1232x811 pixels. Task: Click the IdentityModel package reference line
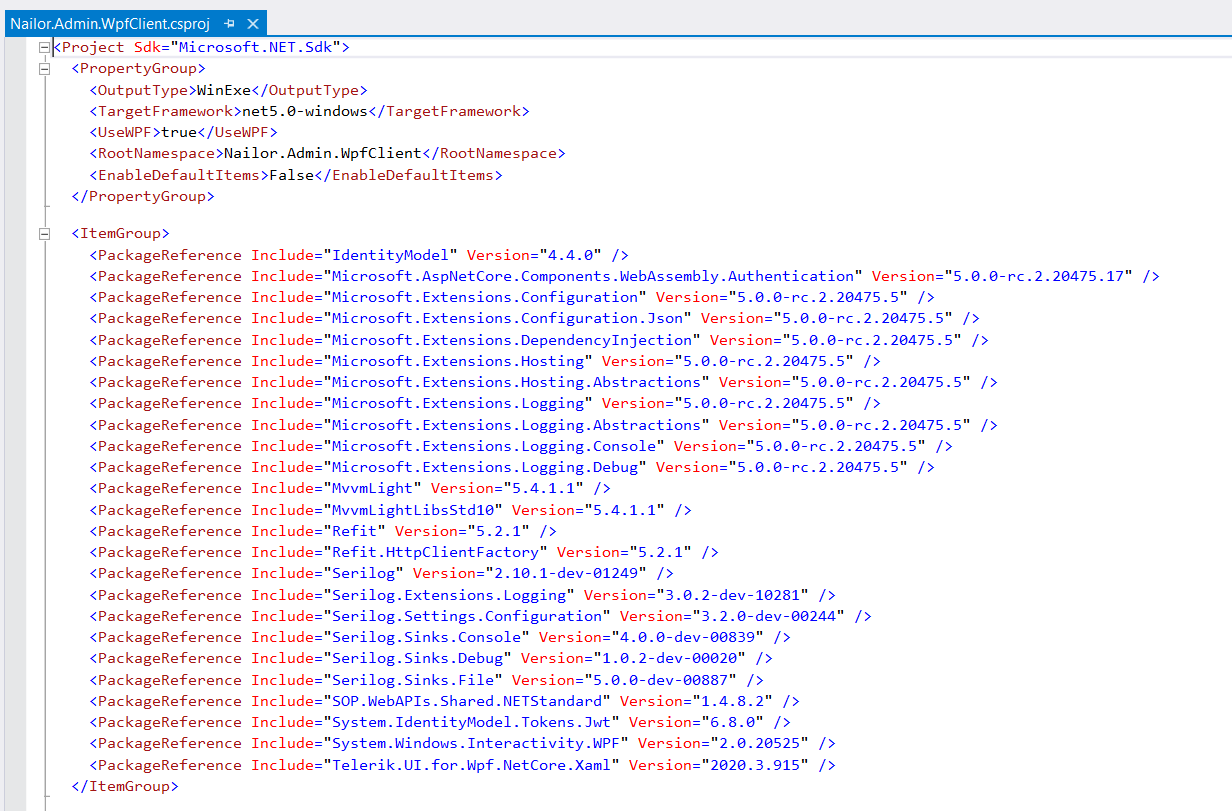tap(390, 254)
